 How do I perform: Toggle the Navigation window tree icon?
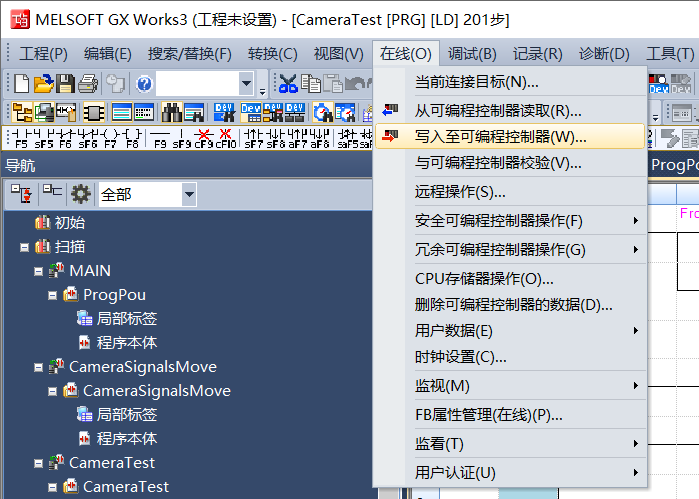22,112
